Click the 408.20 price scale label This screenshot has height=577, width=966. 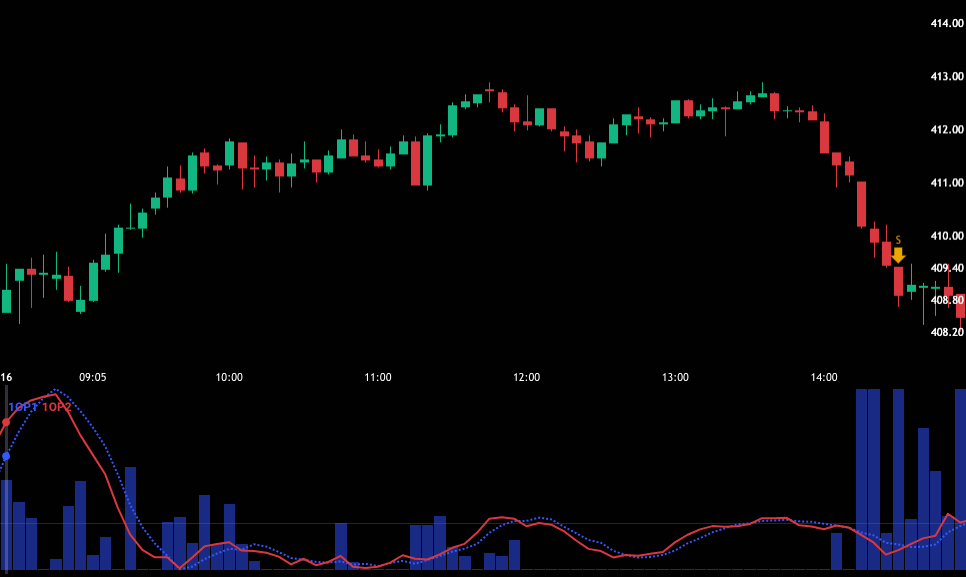tap(946, 332)
